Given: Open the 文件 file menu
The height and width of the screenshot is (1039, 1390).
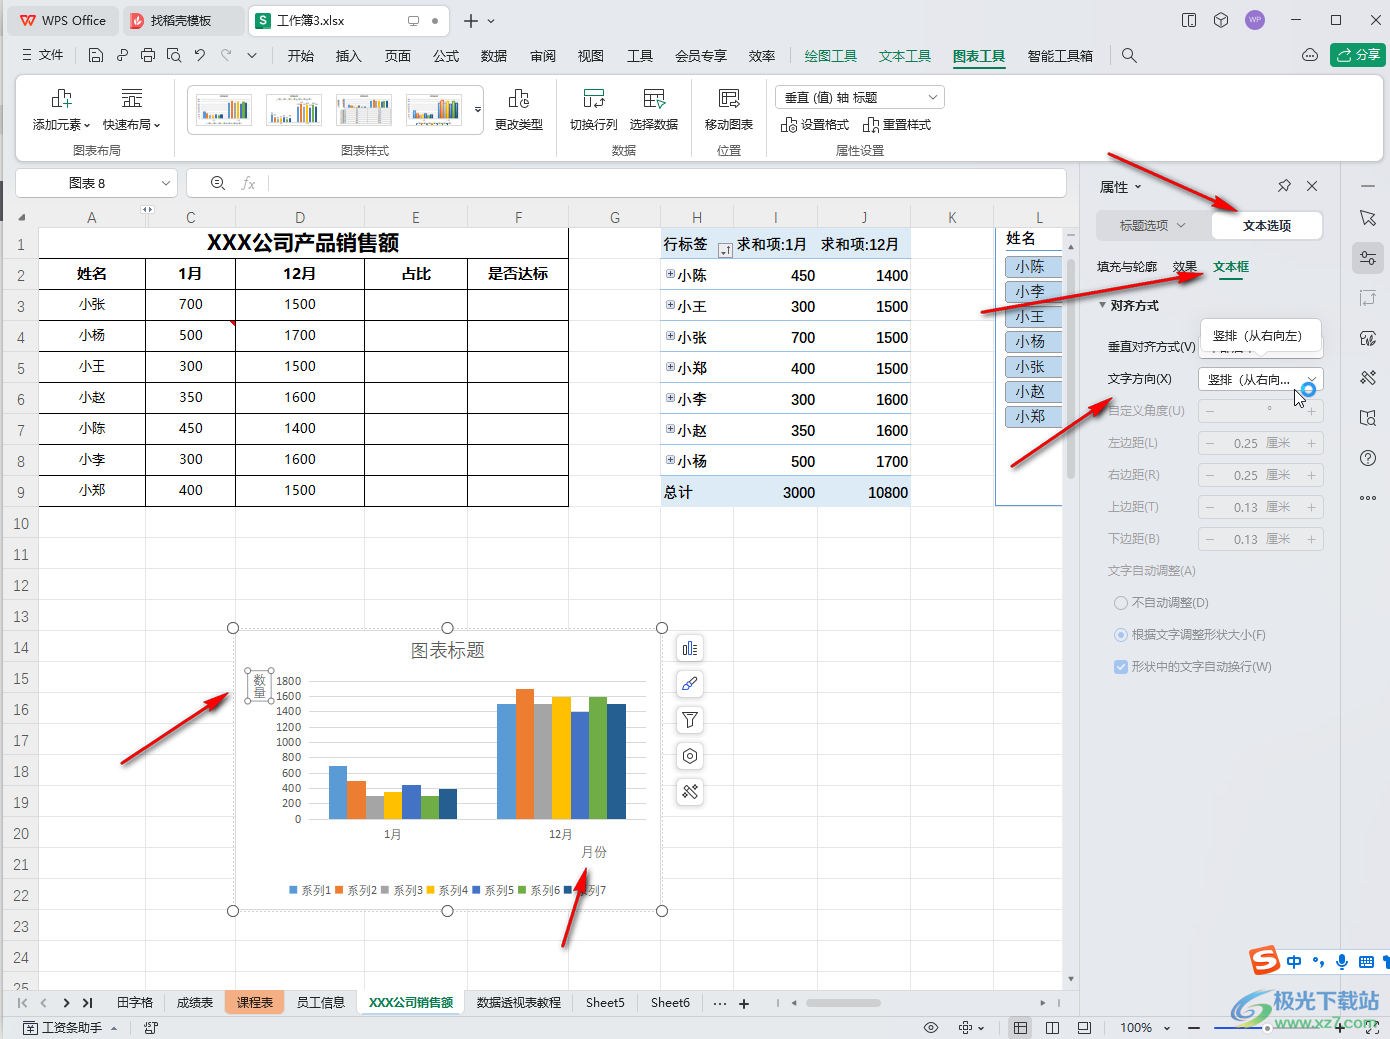Looking at the screenshot, I should point(42,55).
